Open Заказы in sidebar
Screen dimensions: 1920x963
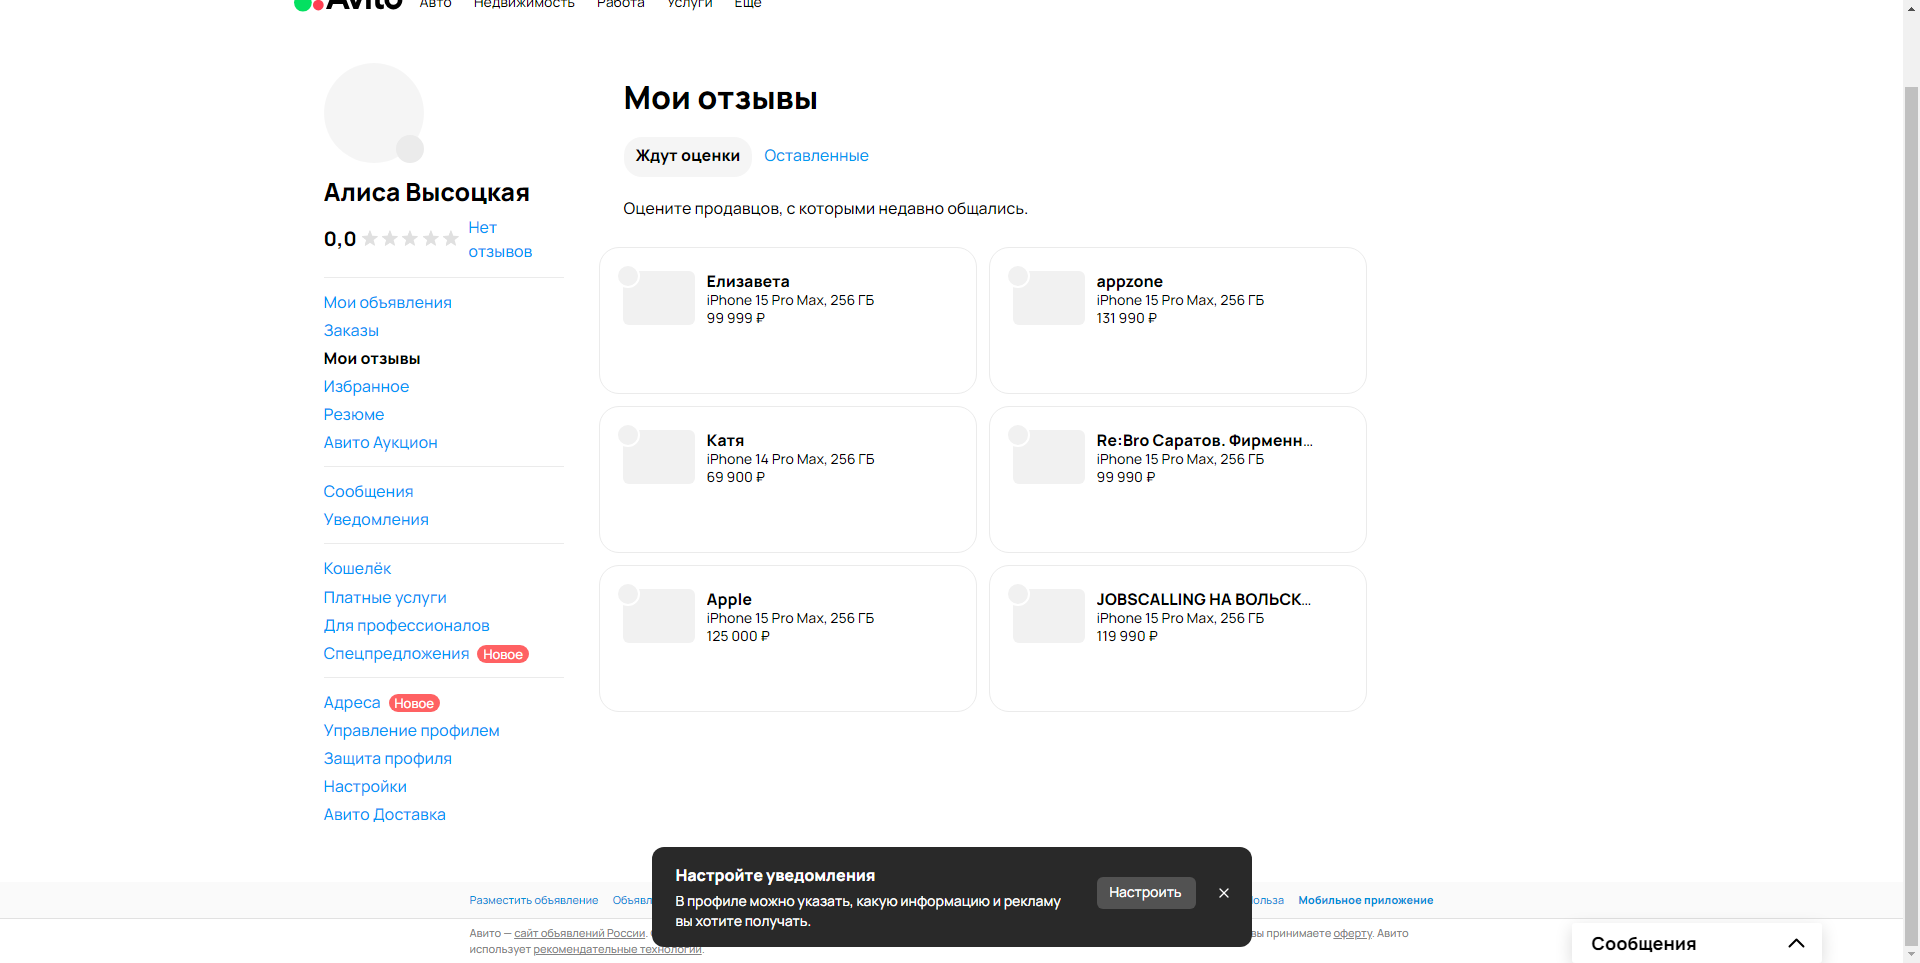coord(351,330)
